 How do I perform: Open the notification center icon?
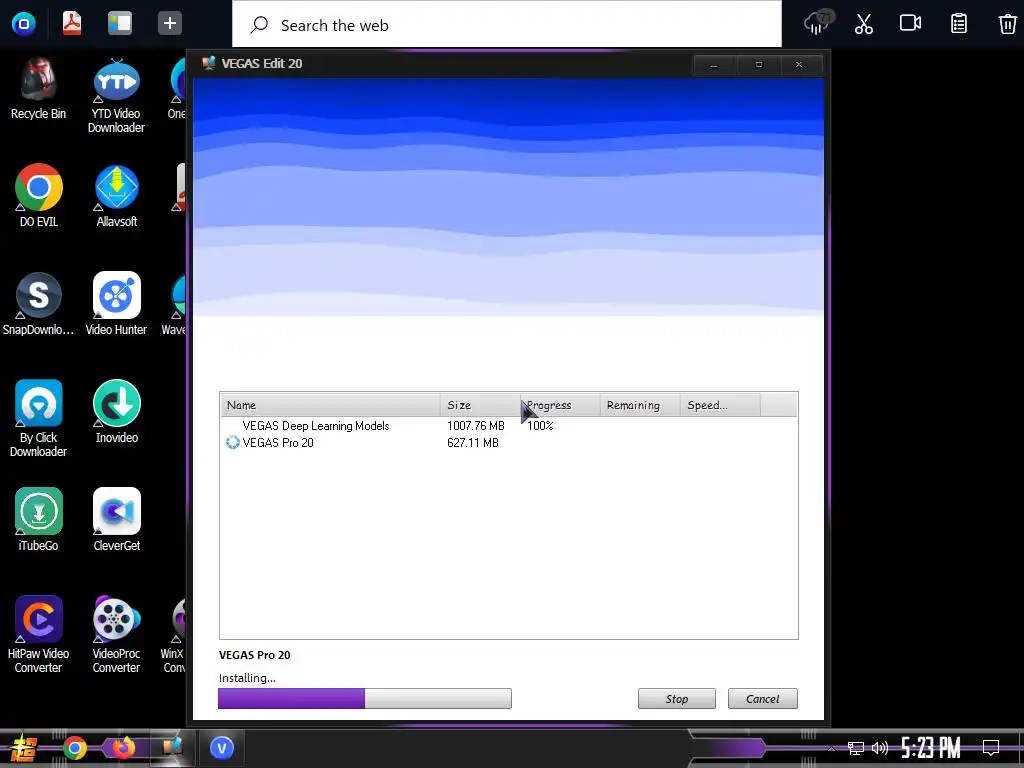pos(991,748)
